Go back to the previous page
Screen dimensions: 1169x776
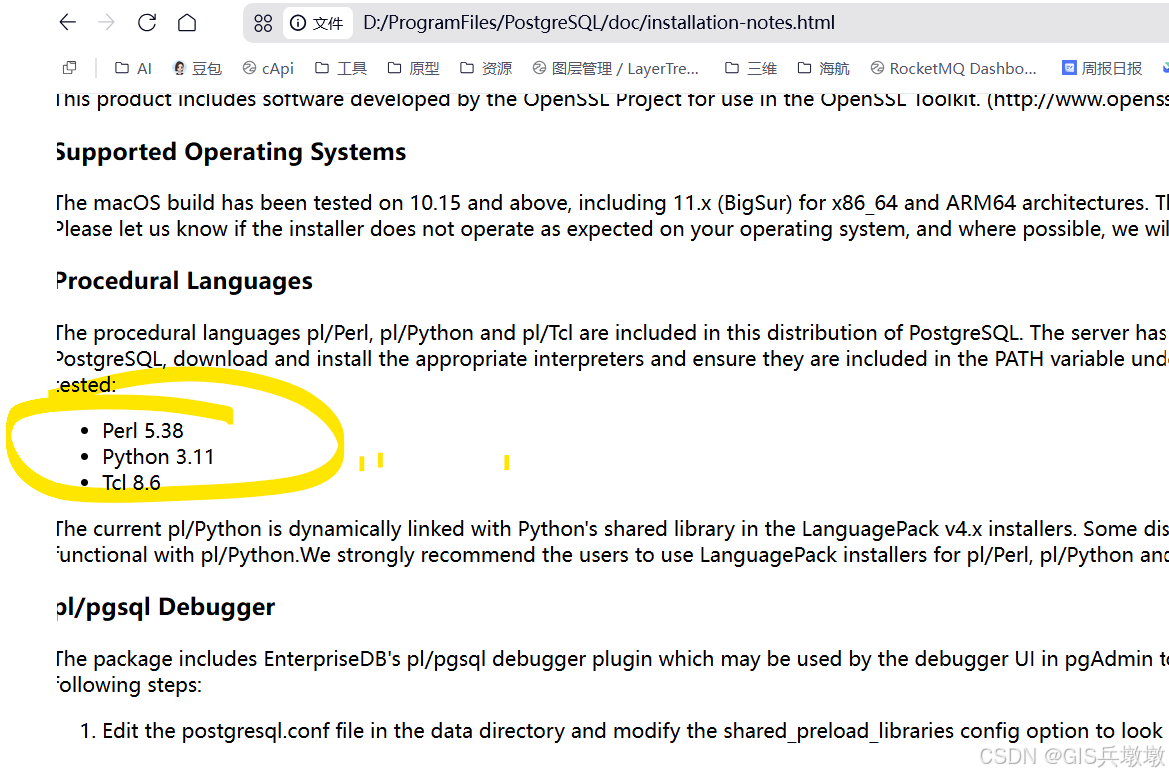[x=68, y=22]
